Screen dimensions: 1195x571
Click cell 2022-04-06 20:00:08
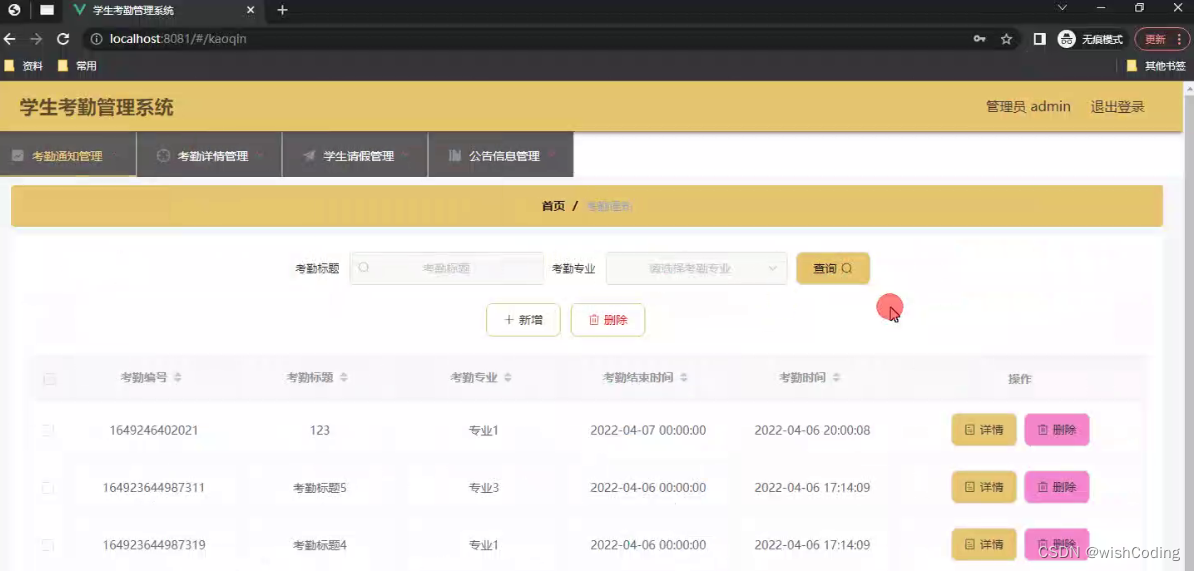[x=812, y=430]
